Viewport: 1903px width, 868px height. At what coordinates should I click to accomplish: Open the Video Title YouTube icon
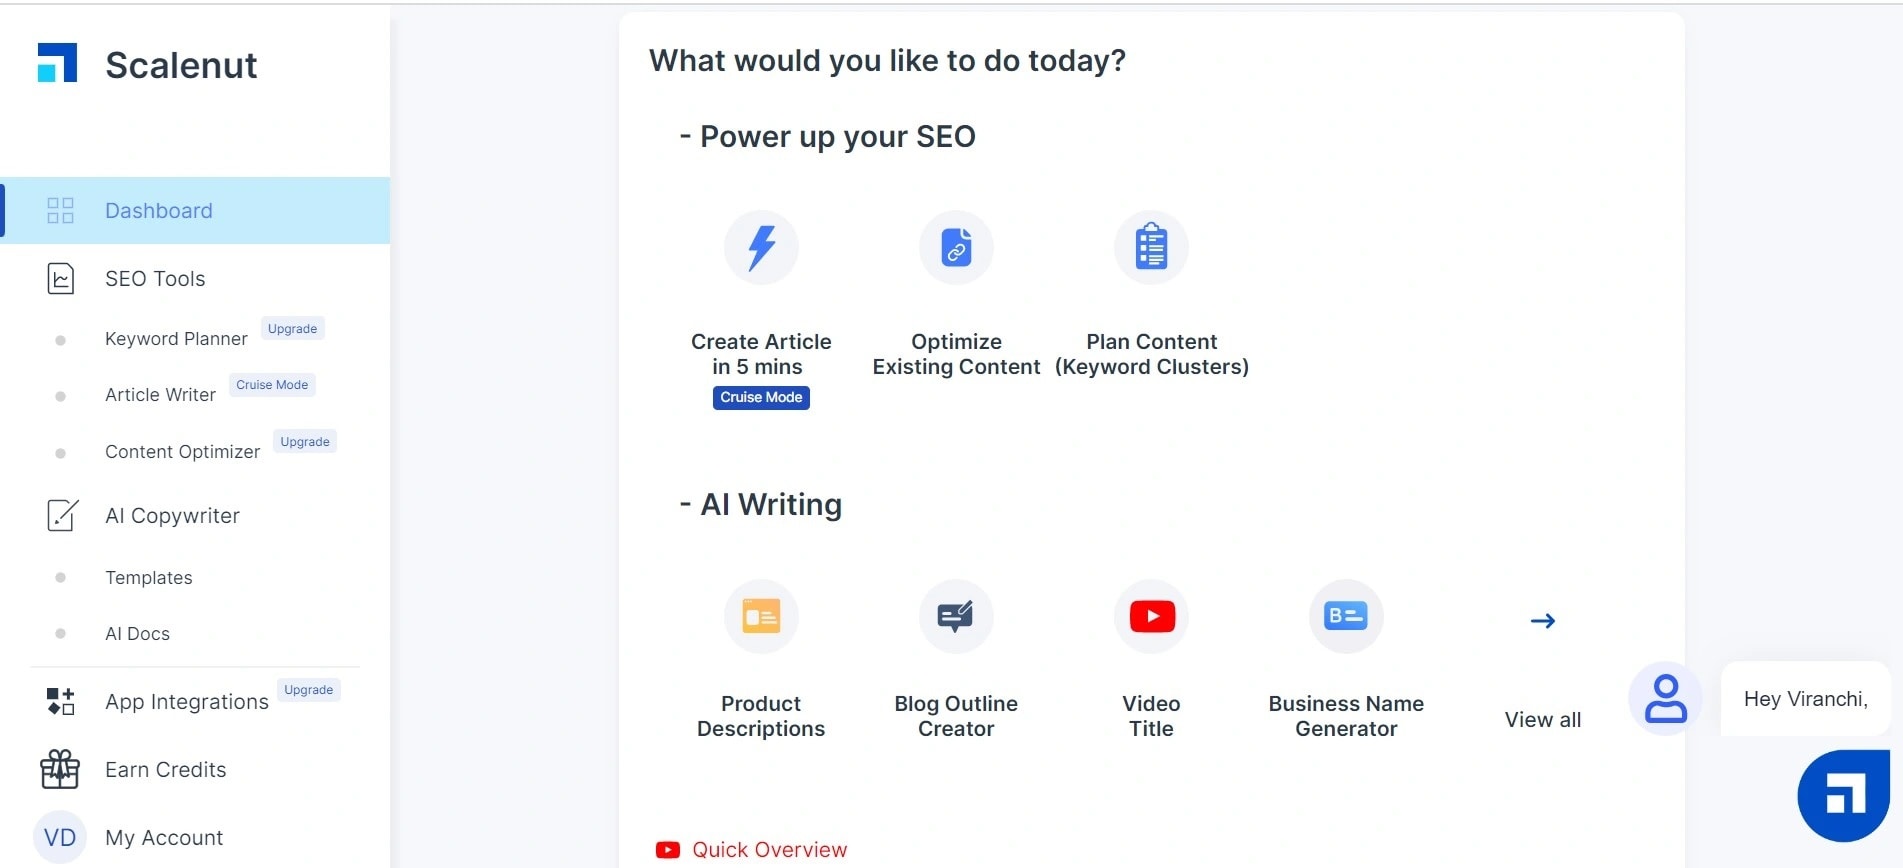click(x=1151, y=616)
